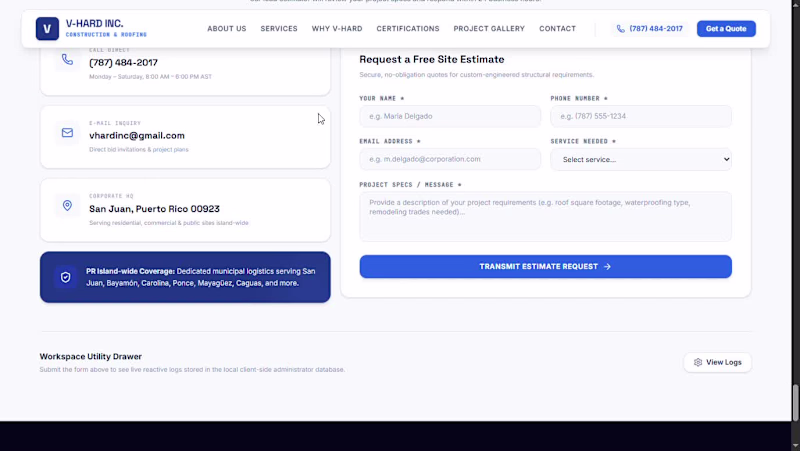This screenshot has height=451, width=800.
Task: Click the page vertical scrollbar thumb
Action: pos(795,403)
